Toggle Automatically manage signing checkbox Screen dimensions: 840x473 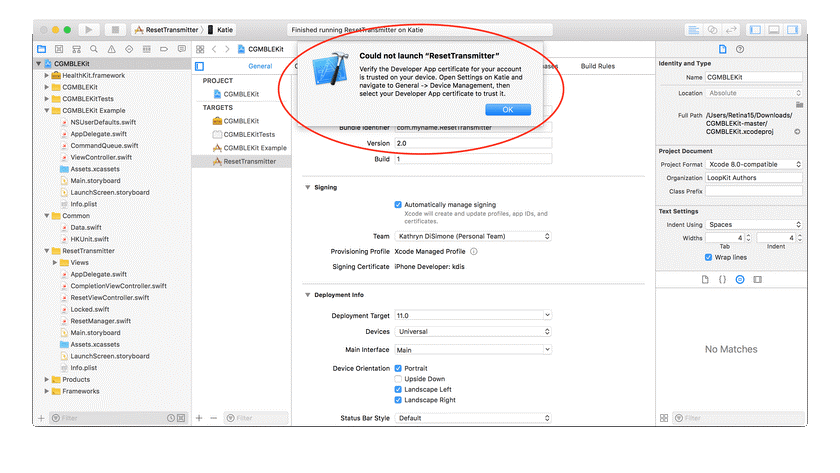point(398,205)
